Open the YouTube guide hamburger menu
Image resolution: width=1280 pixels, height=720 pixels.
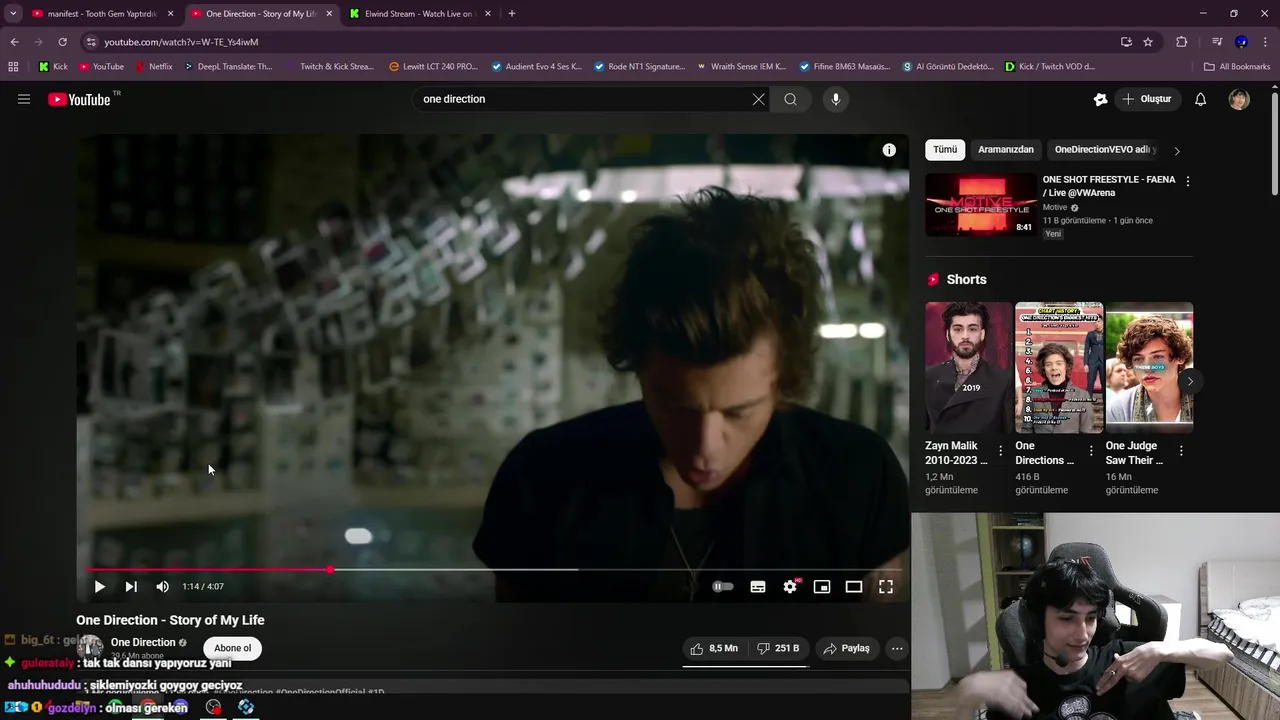[24, 99]
